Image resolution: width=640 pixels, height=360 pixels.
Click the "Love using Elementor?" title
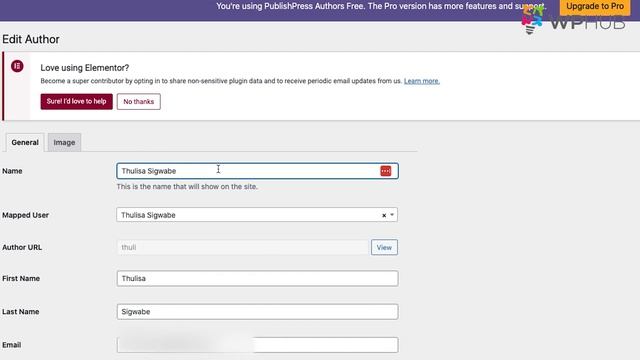click(x=84, y=68)
